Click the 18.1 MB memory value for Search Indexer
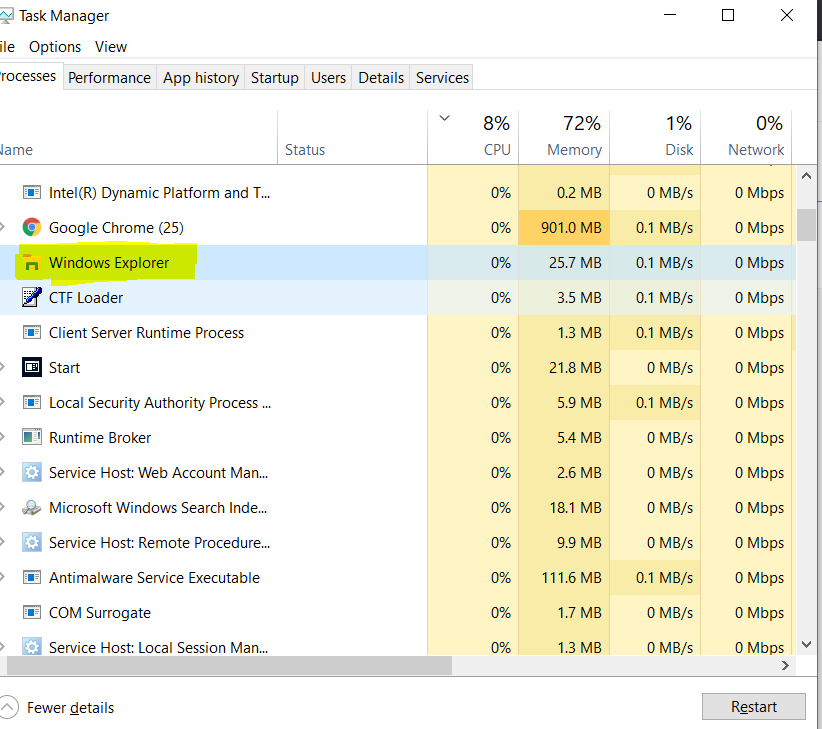 [575, 508]
